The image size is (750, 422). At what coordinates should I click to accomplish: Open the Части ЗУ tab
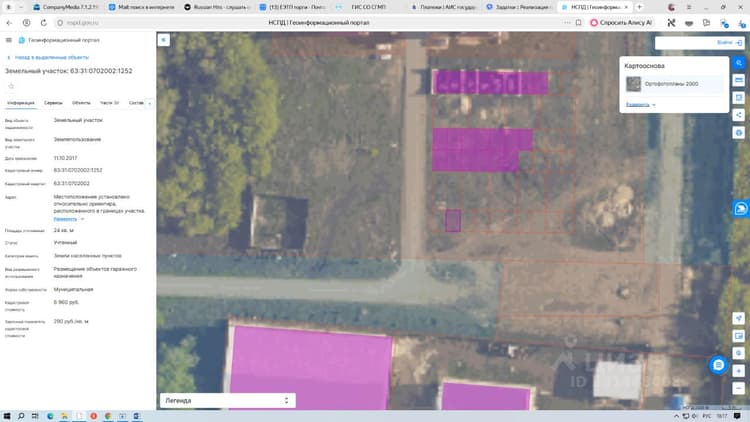pos(109,103)
